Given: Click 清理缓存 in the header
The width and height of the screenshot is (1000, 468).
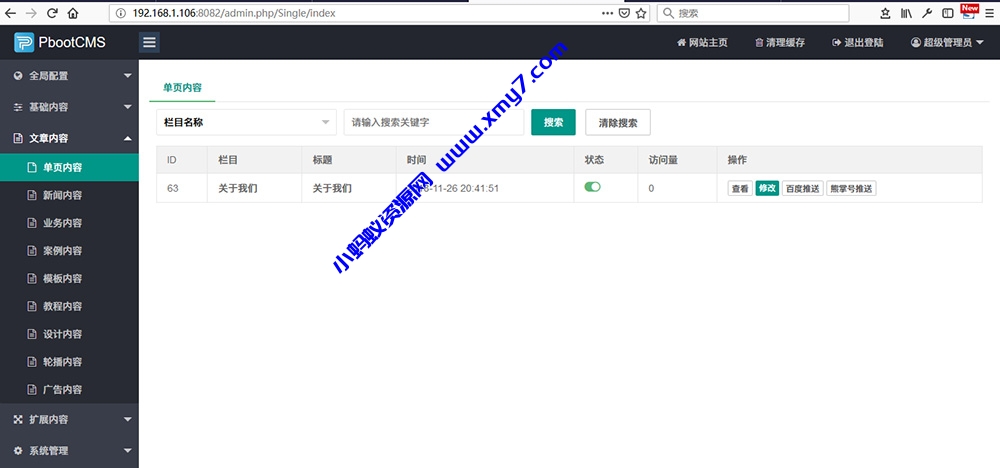Looking at the screenshot, I should click(780, 43).
